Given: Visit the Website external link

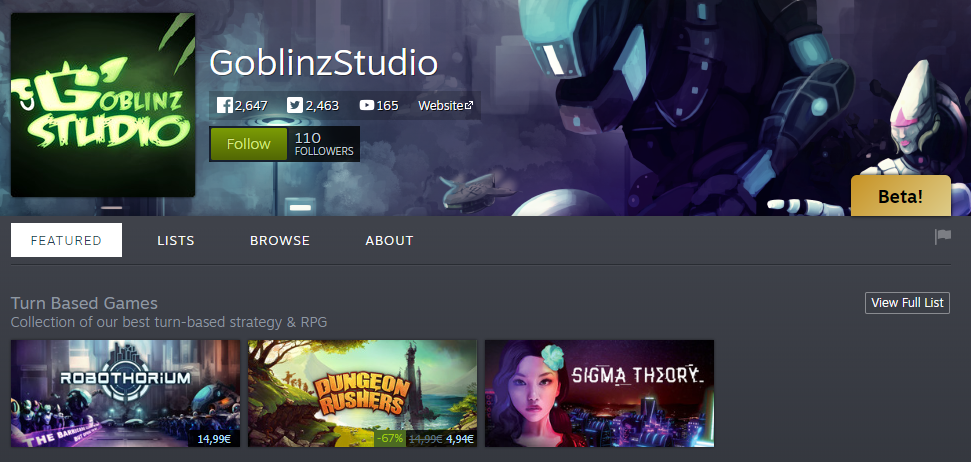Looking at the screenshot, I should [445, 105].
